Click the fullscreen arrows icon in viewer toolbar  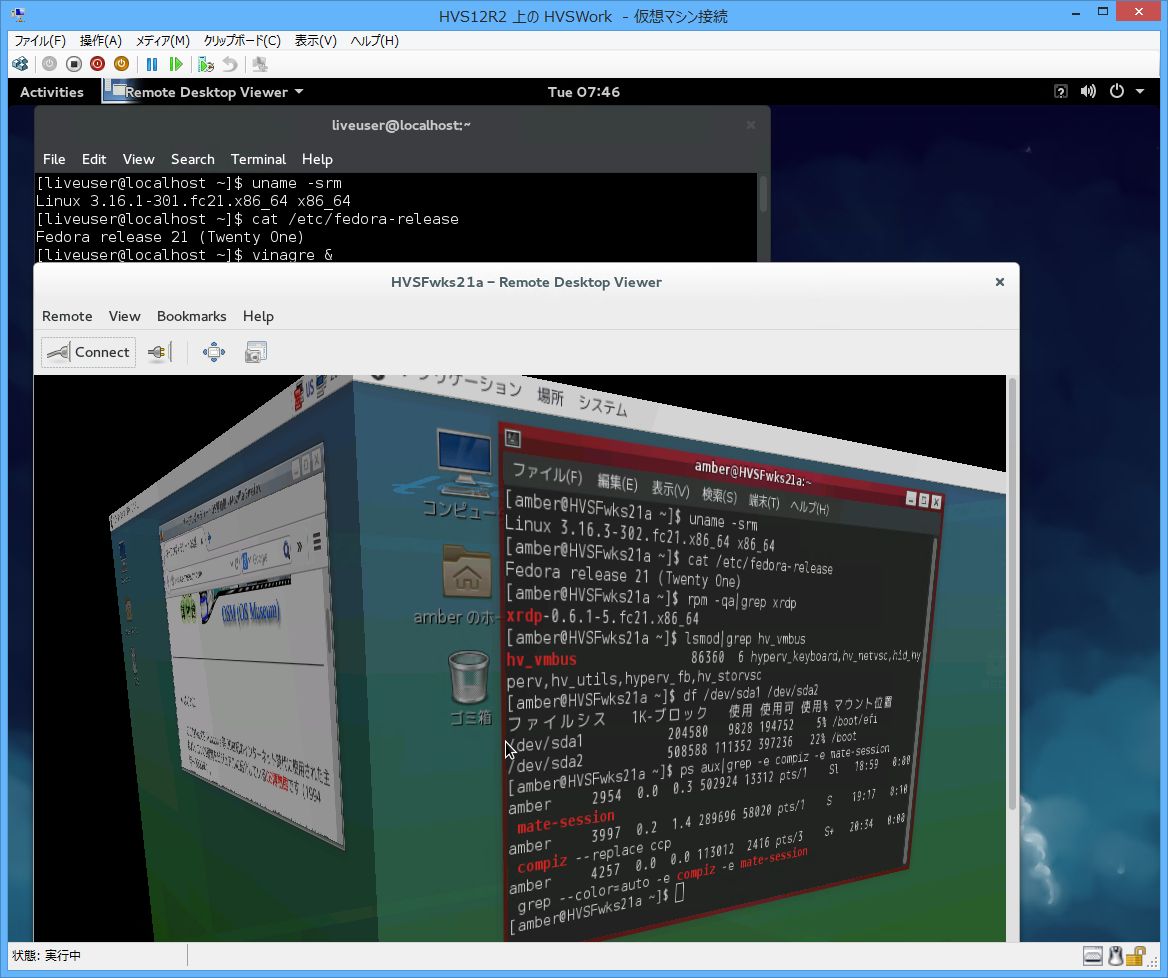click(214, 352)
